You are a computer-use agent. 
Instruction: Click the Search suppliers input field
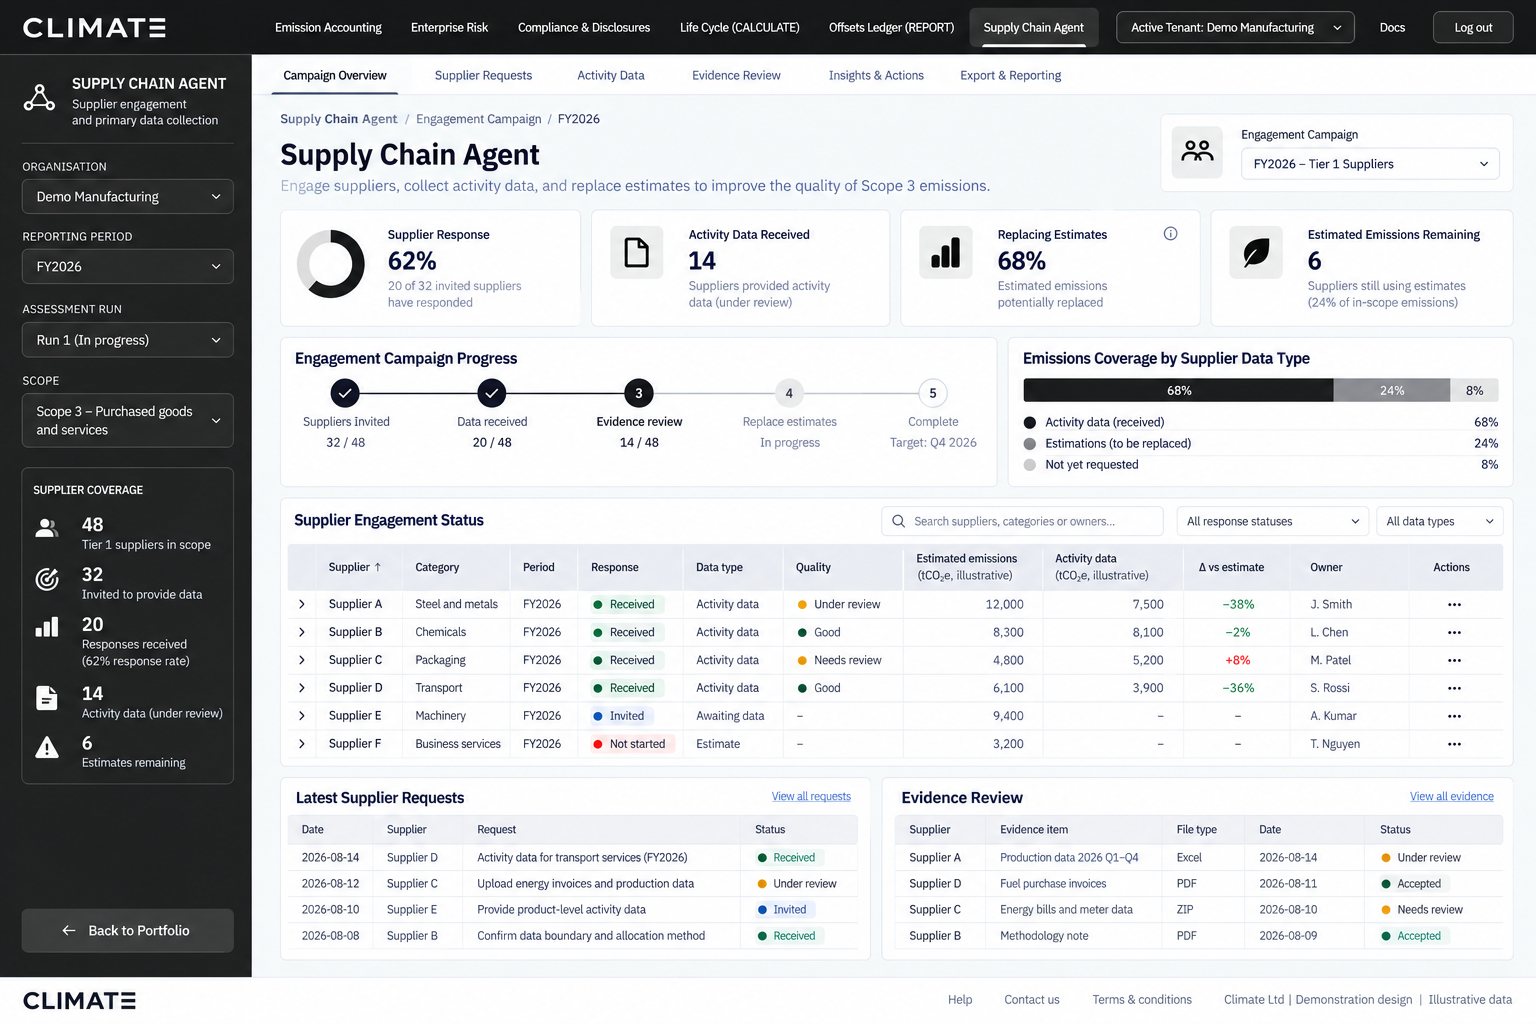pos(1022,521)
